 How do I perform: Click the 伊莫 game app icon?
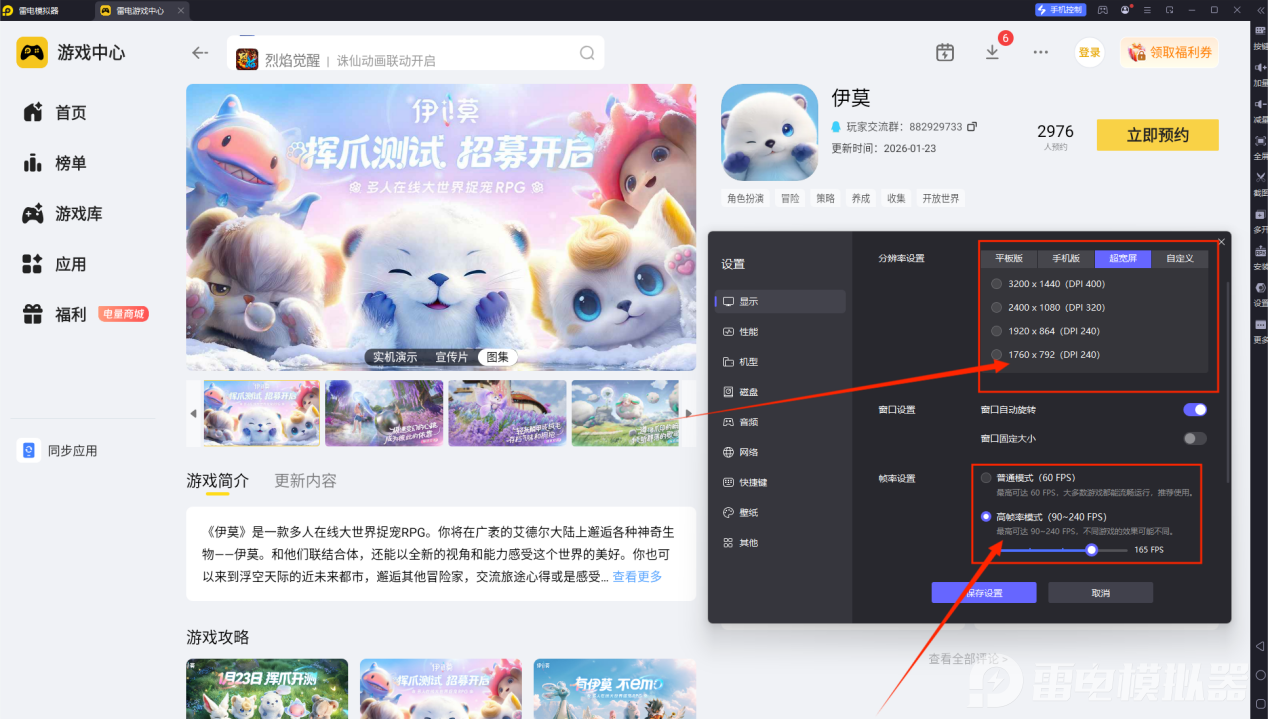[770, 132]
